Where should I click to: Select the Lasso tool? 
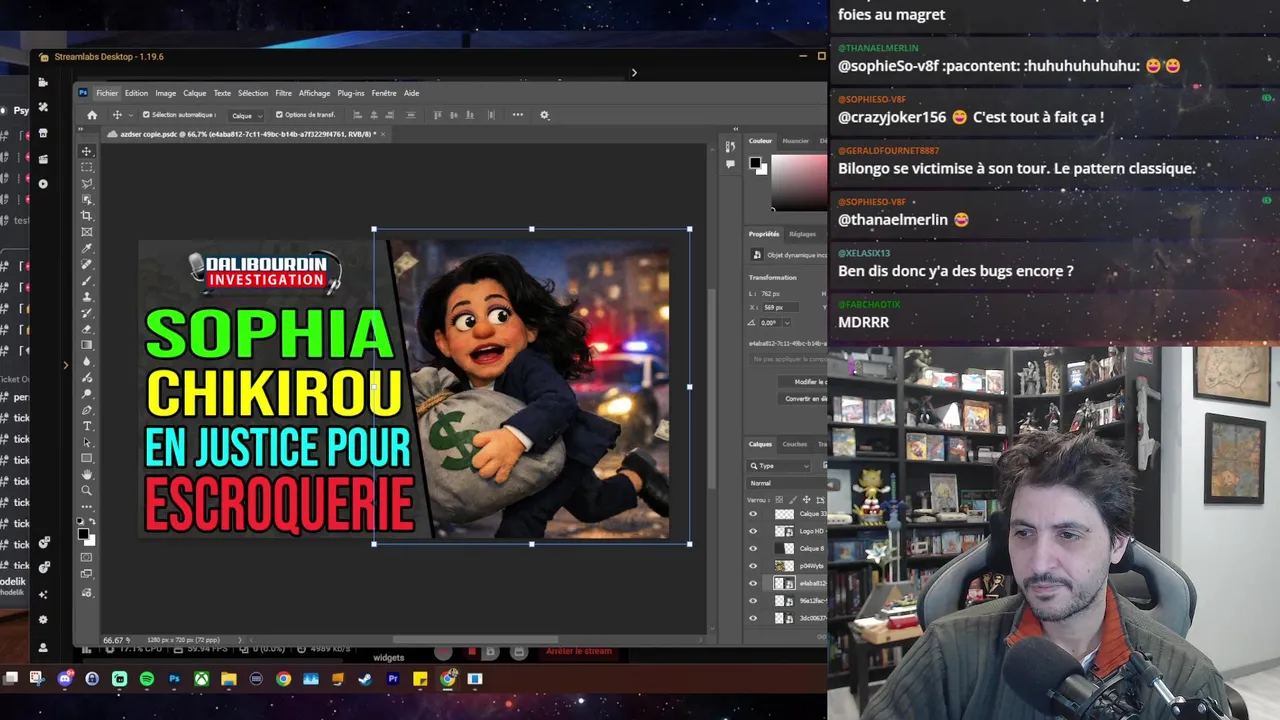tap(86, 183)
